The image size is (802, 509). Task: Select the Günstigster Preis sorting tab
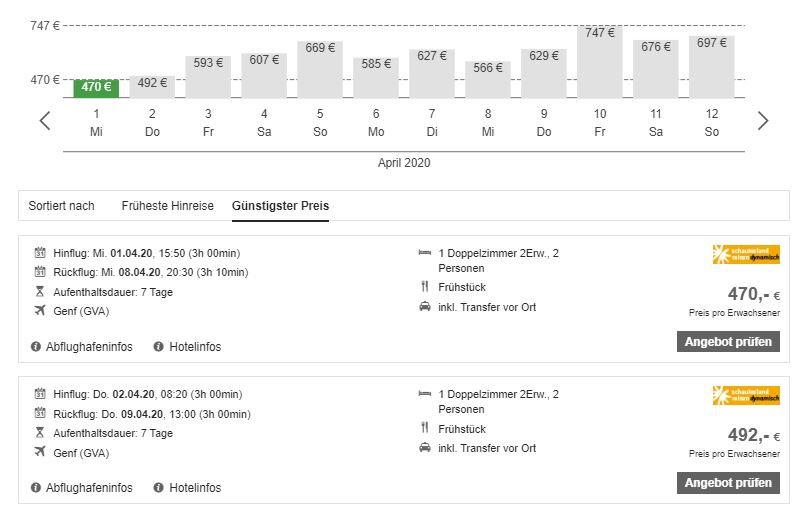pos(280,206)
